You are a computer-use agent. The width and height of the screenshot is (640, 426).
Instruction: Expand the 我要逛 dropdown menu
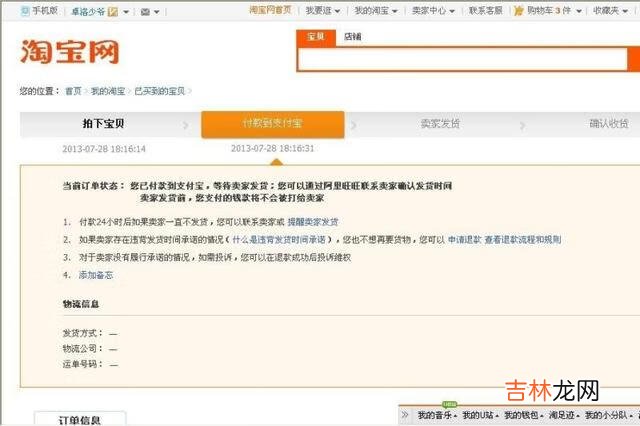321,11
